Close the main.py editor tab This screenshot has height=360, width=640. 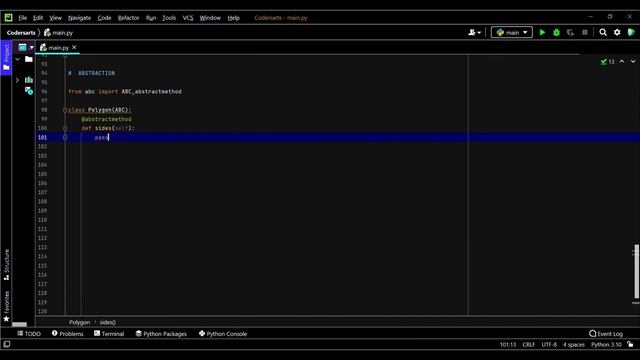(x=74, y=47)
